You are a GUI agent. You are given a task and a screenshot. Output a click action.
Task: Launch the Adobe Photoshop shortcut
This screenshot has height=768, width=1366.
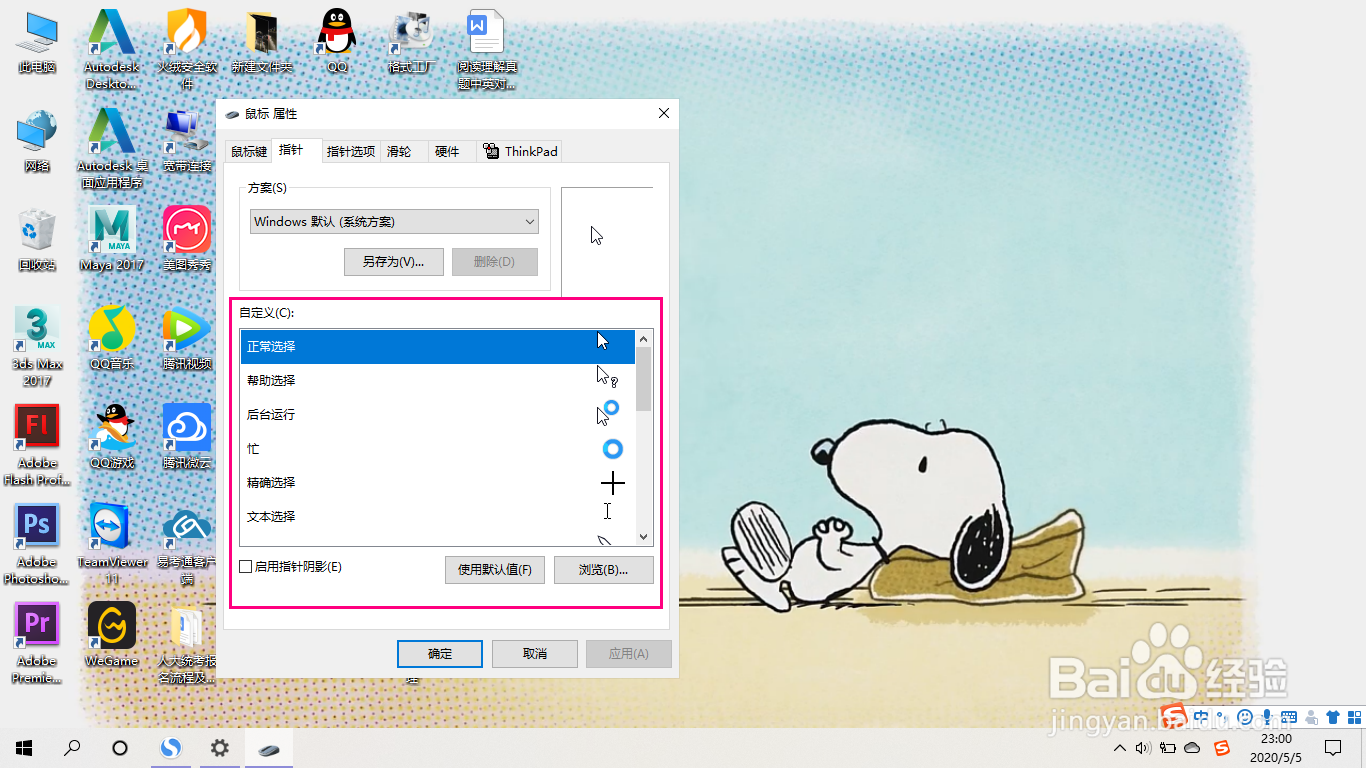[37, 544]
